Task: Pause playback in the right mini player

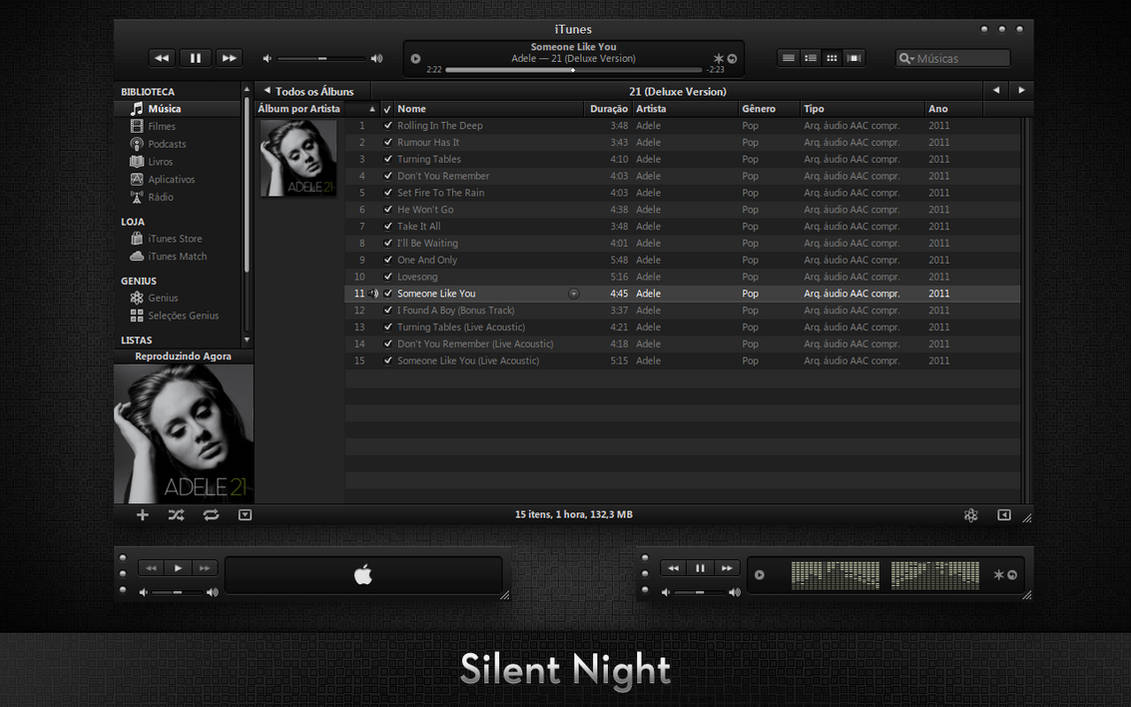Action: (700, 568)
